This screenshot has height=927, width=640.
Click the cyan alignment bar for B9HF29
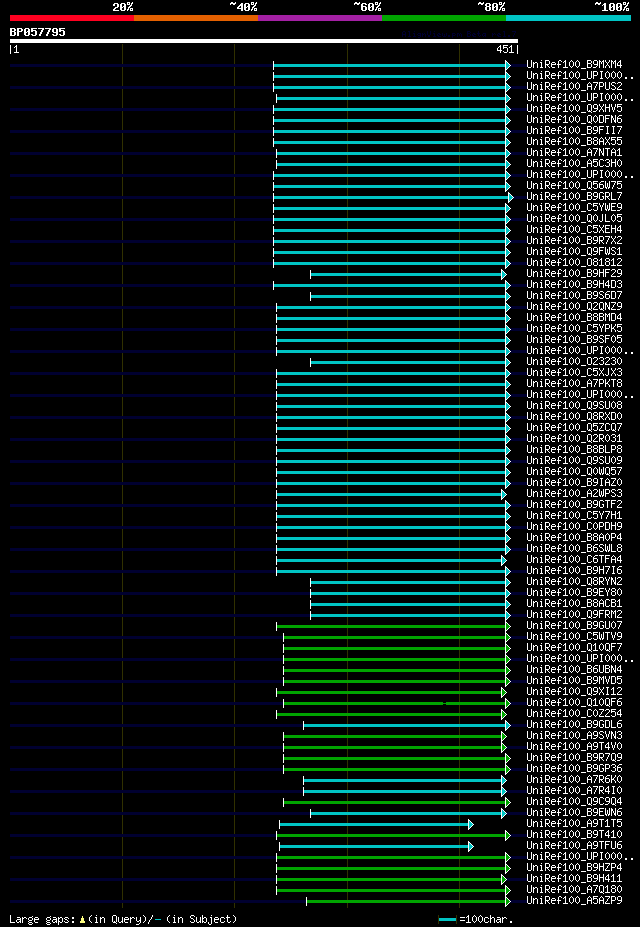coord(406,274)
